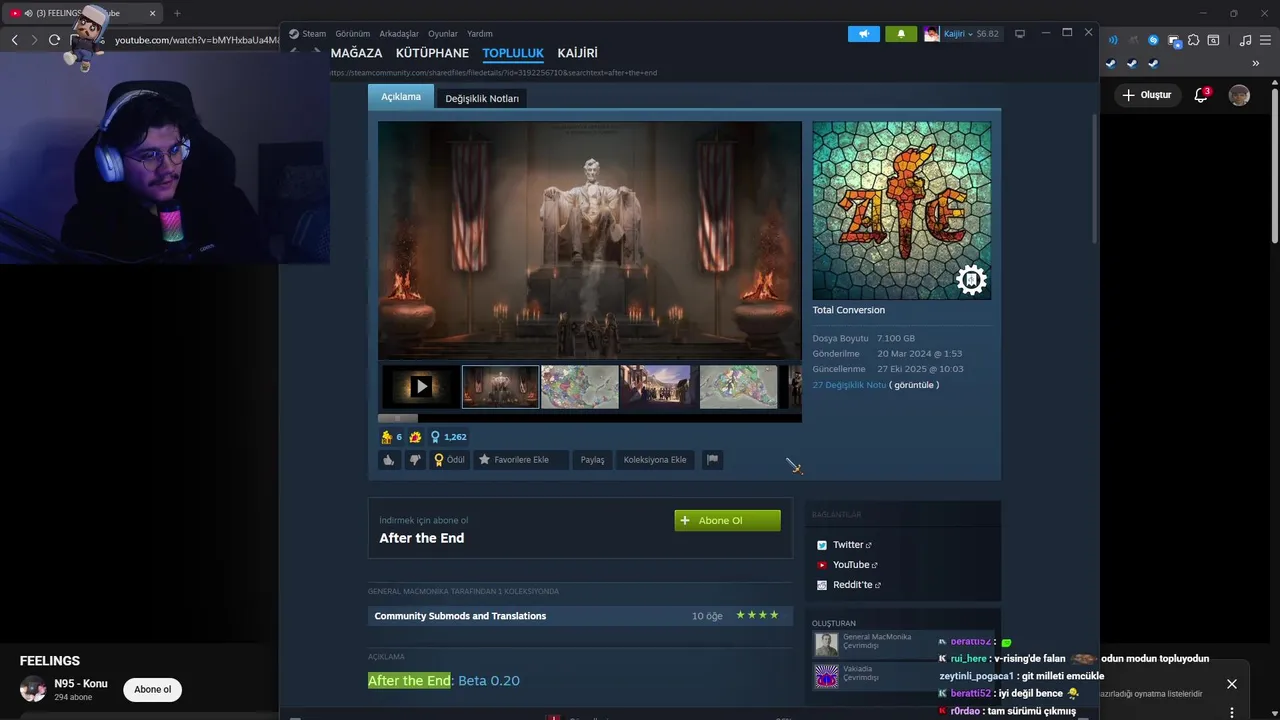The height and width of the screenshot is (720, 1280).
Task: Select the Lincoln statue screenshot thumbnail
Action: pyautogui.click(x=501, y=386)
